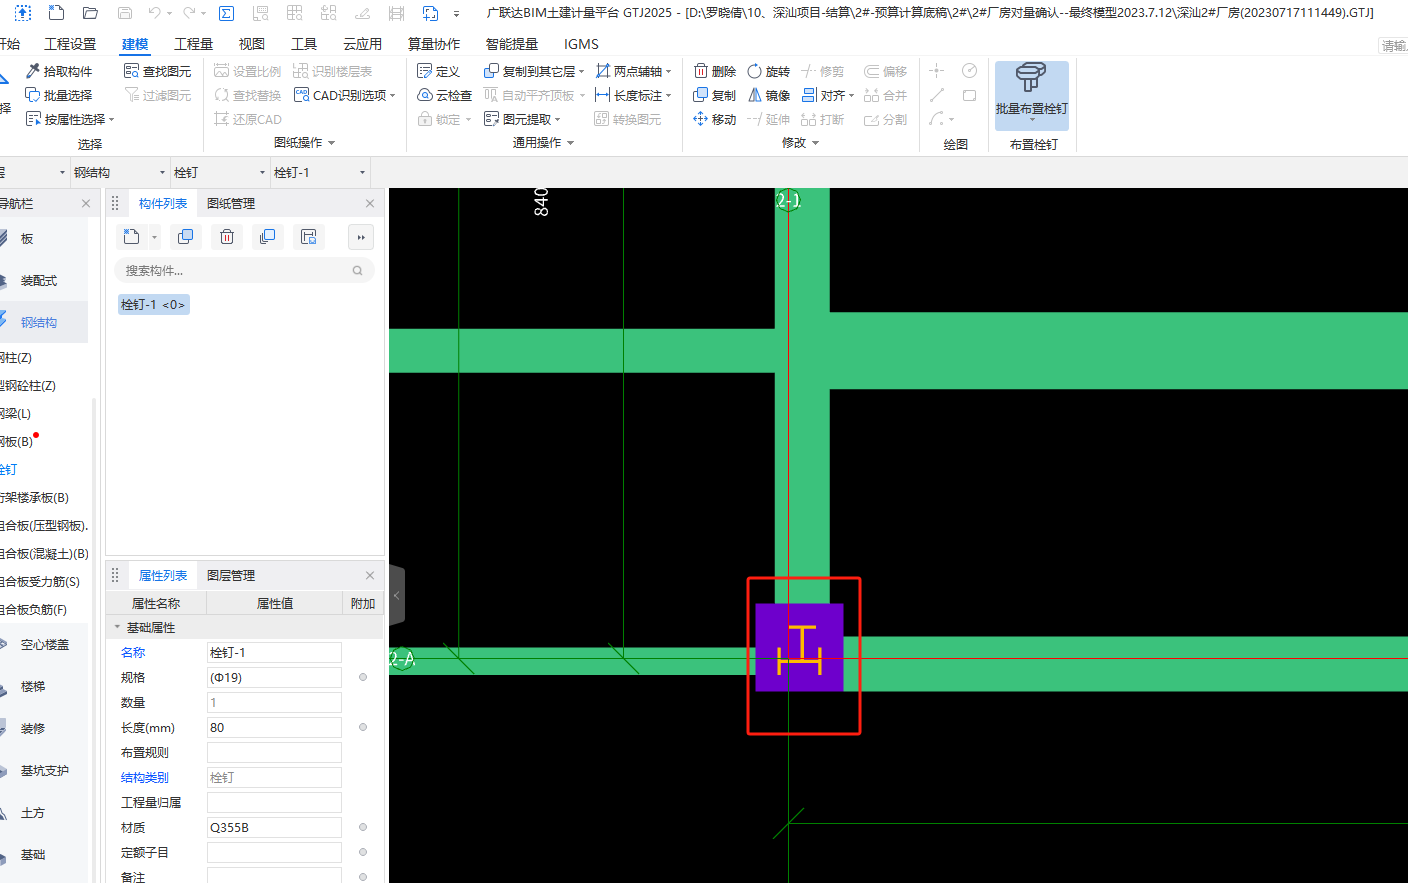The width and height of the screenshot is (1408, 883).
Task: Switch to the 图层管理 tab
Action: 231,575
